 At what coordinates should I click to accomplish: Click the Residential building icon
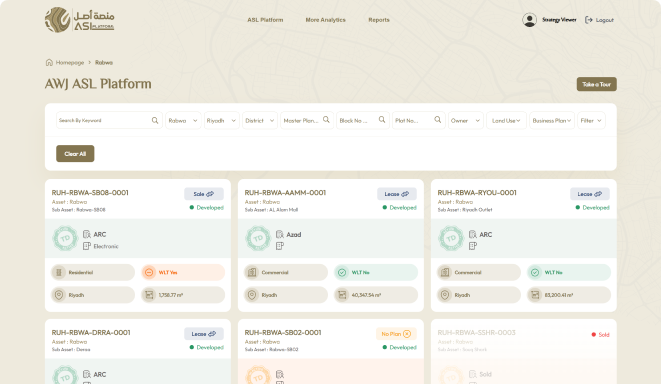pos(59,272)
